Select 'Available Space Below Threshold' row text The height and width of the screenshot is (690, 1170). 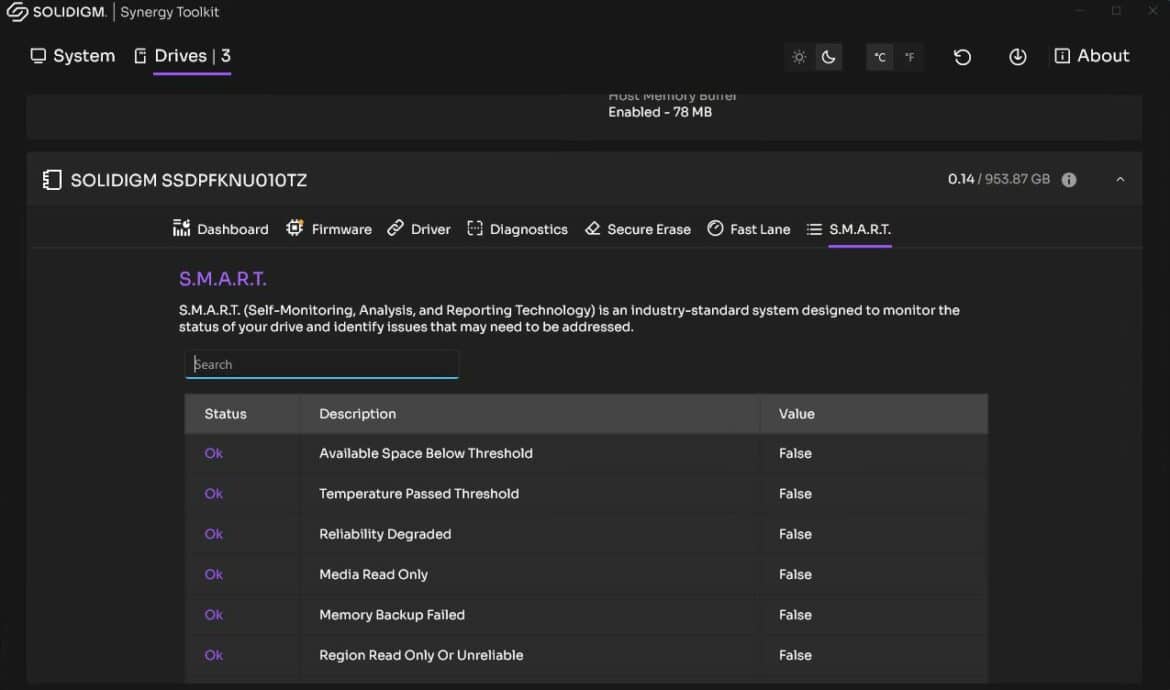tap(426, 454)
